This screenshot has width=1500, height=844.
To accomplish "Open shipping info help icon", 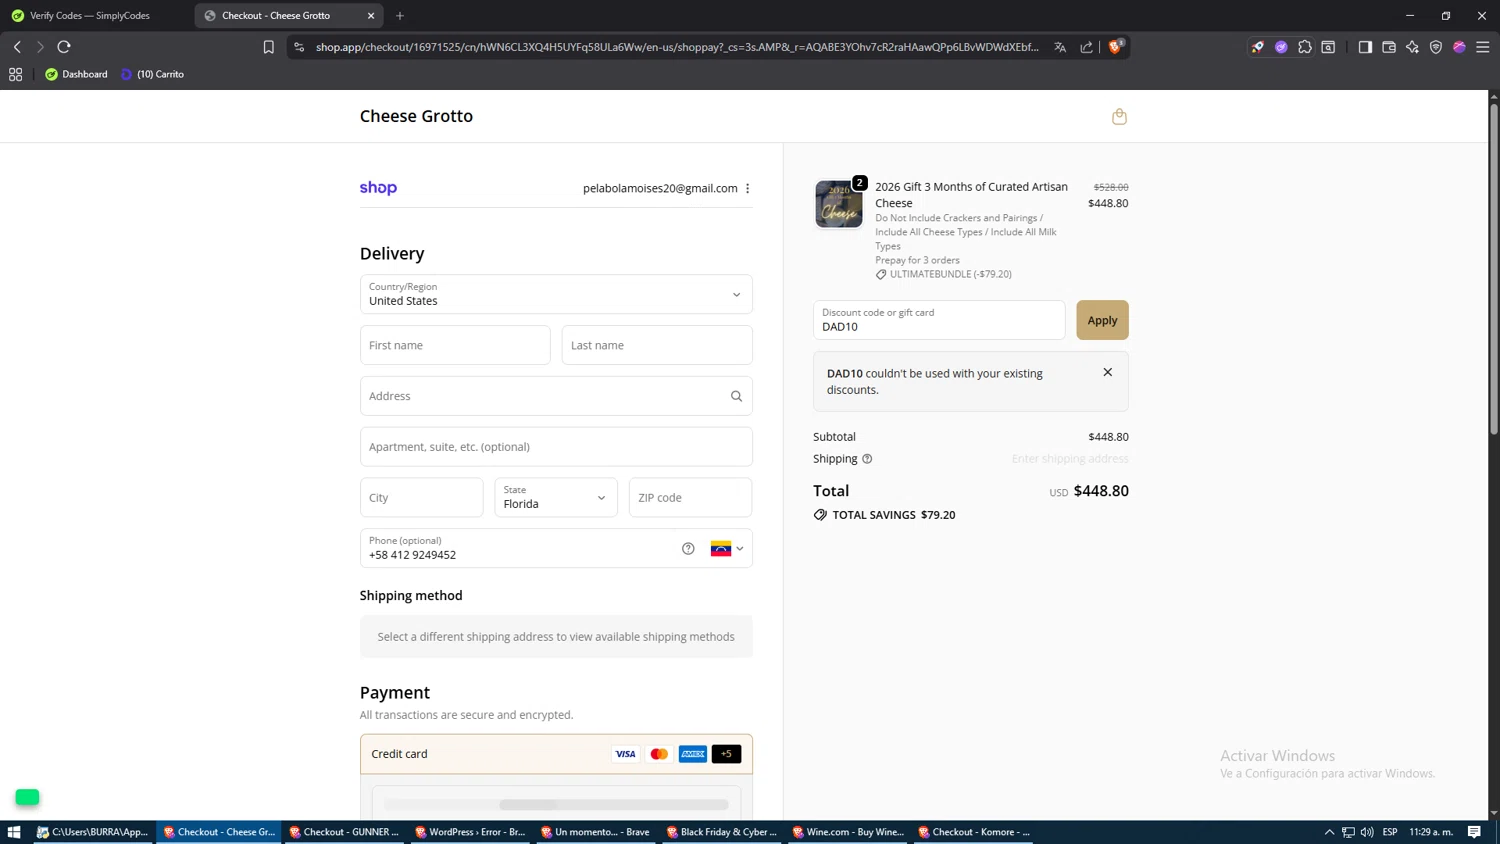I will click(867, 459).
